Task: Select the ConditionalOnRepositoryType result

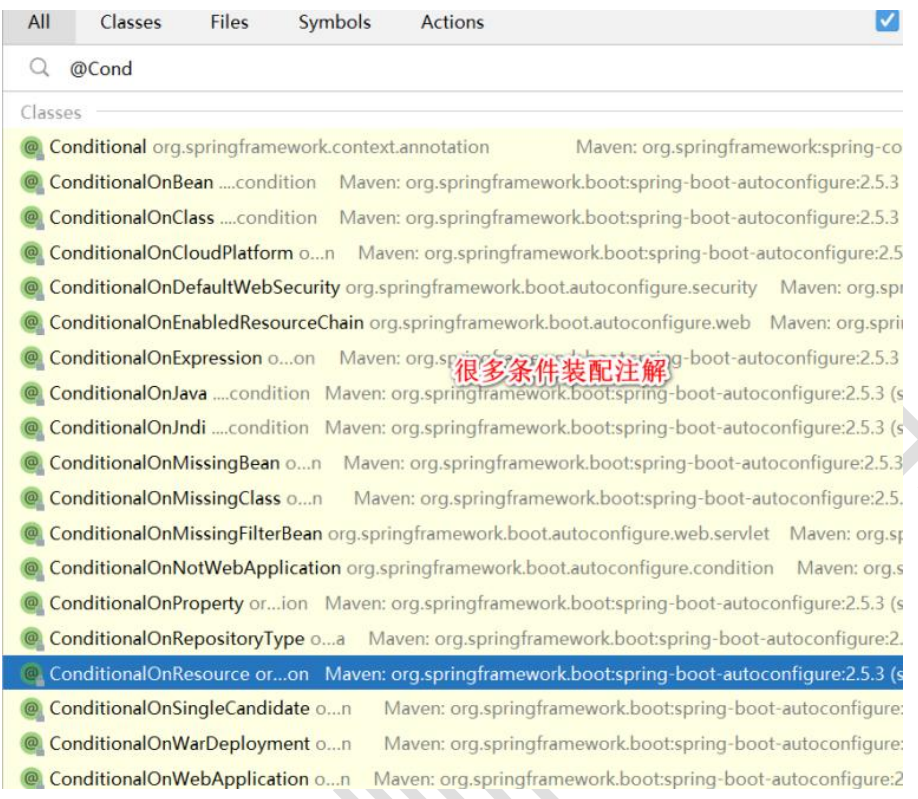Action: point(453,638)
